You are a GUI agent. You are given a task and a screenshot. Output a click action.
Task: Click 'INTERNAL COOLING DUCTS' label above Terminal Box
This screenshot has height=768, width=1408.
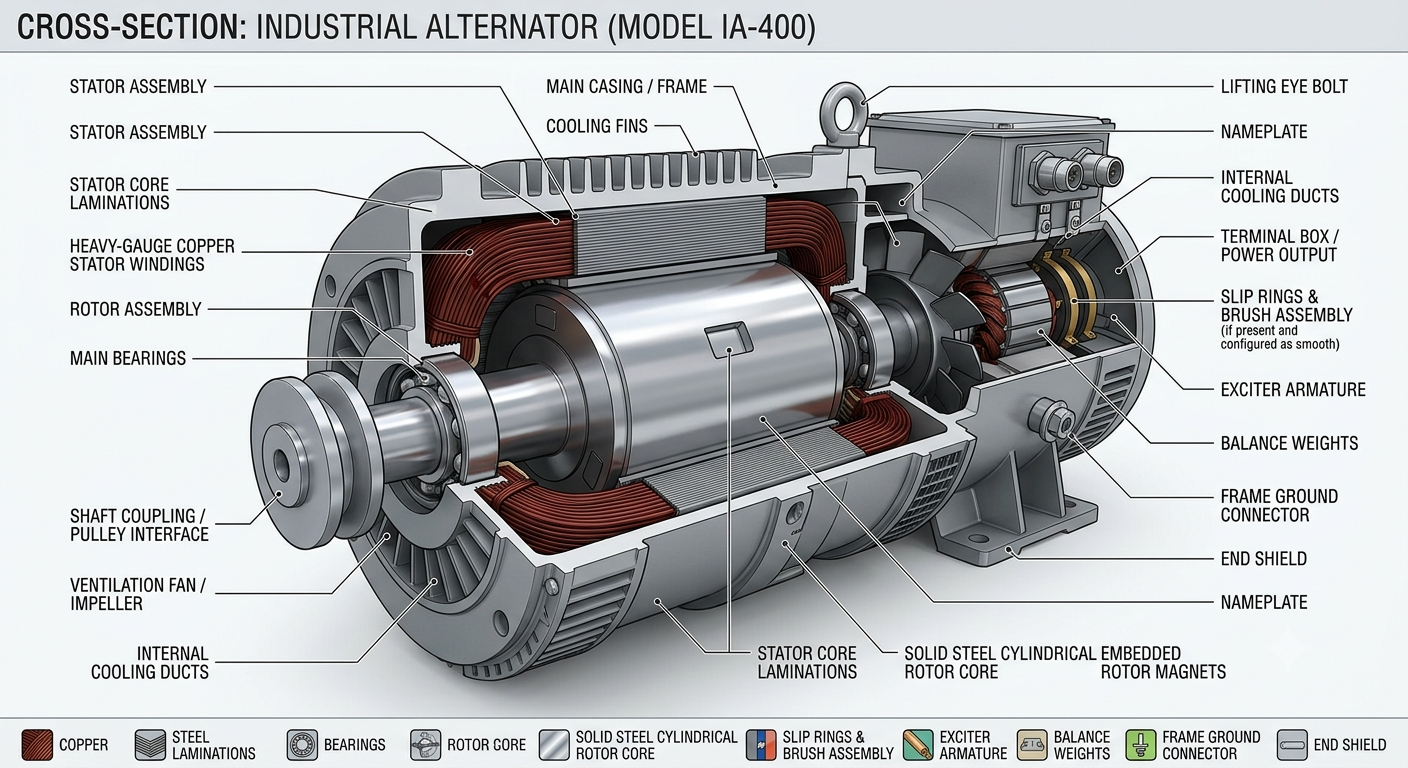1280,187
